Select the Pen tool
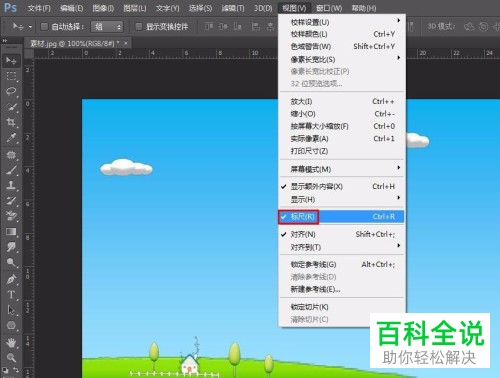The image size is (500, 378). click(x=11, y=279)
